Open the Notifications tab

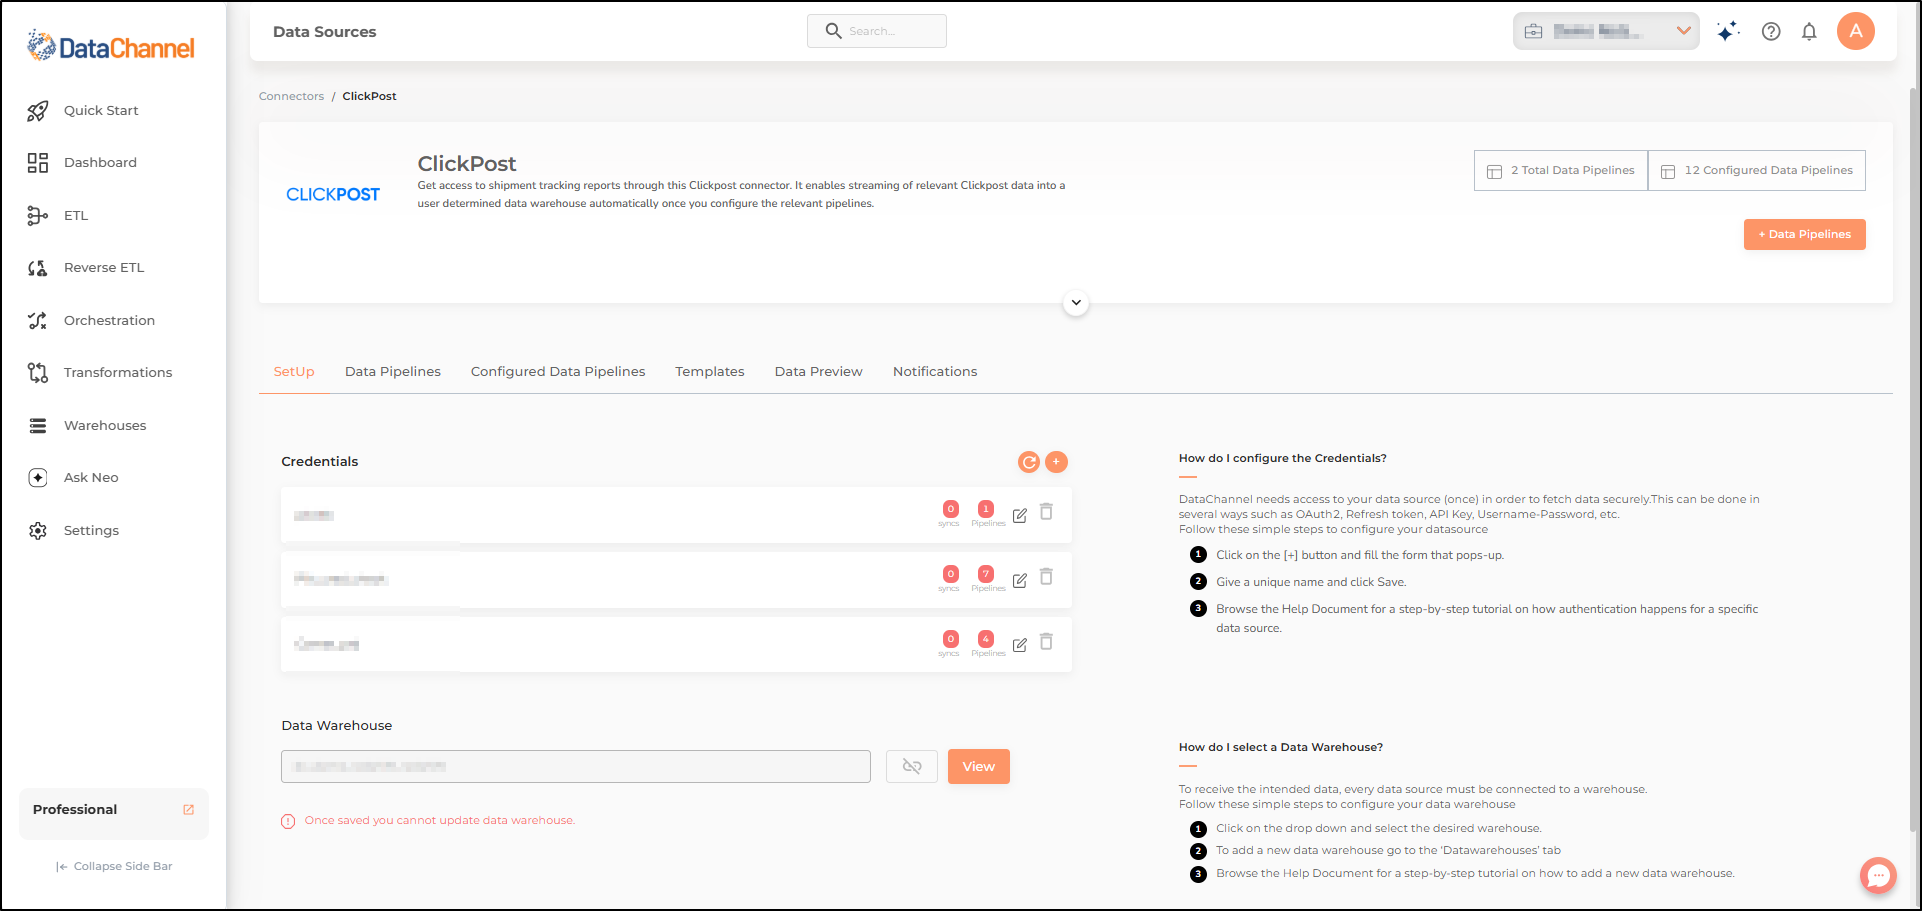(935, 372)
